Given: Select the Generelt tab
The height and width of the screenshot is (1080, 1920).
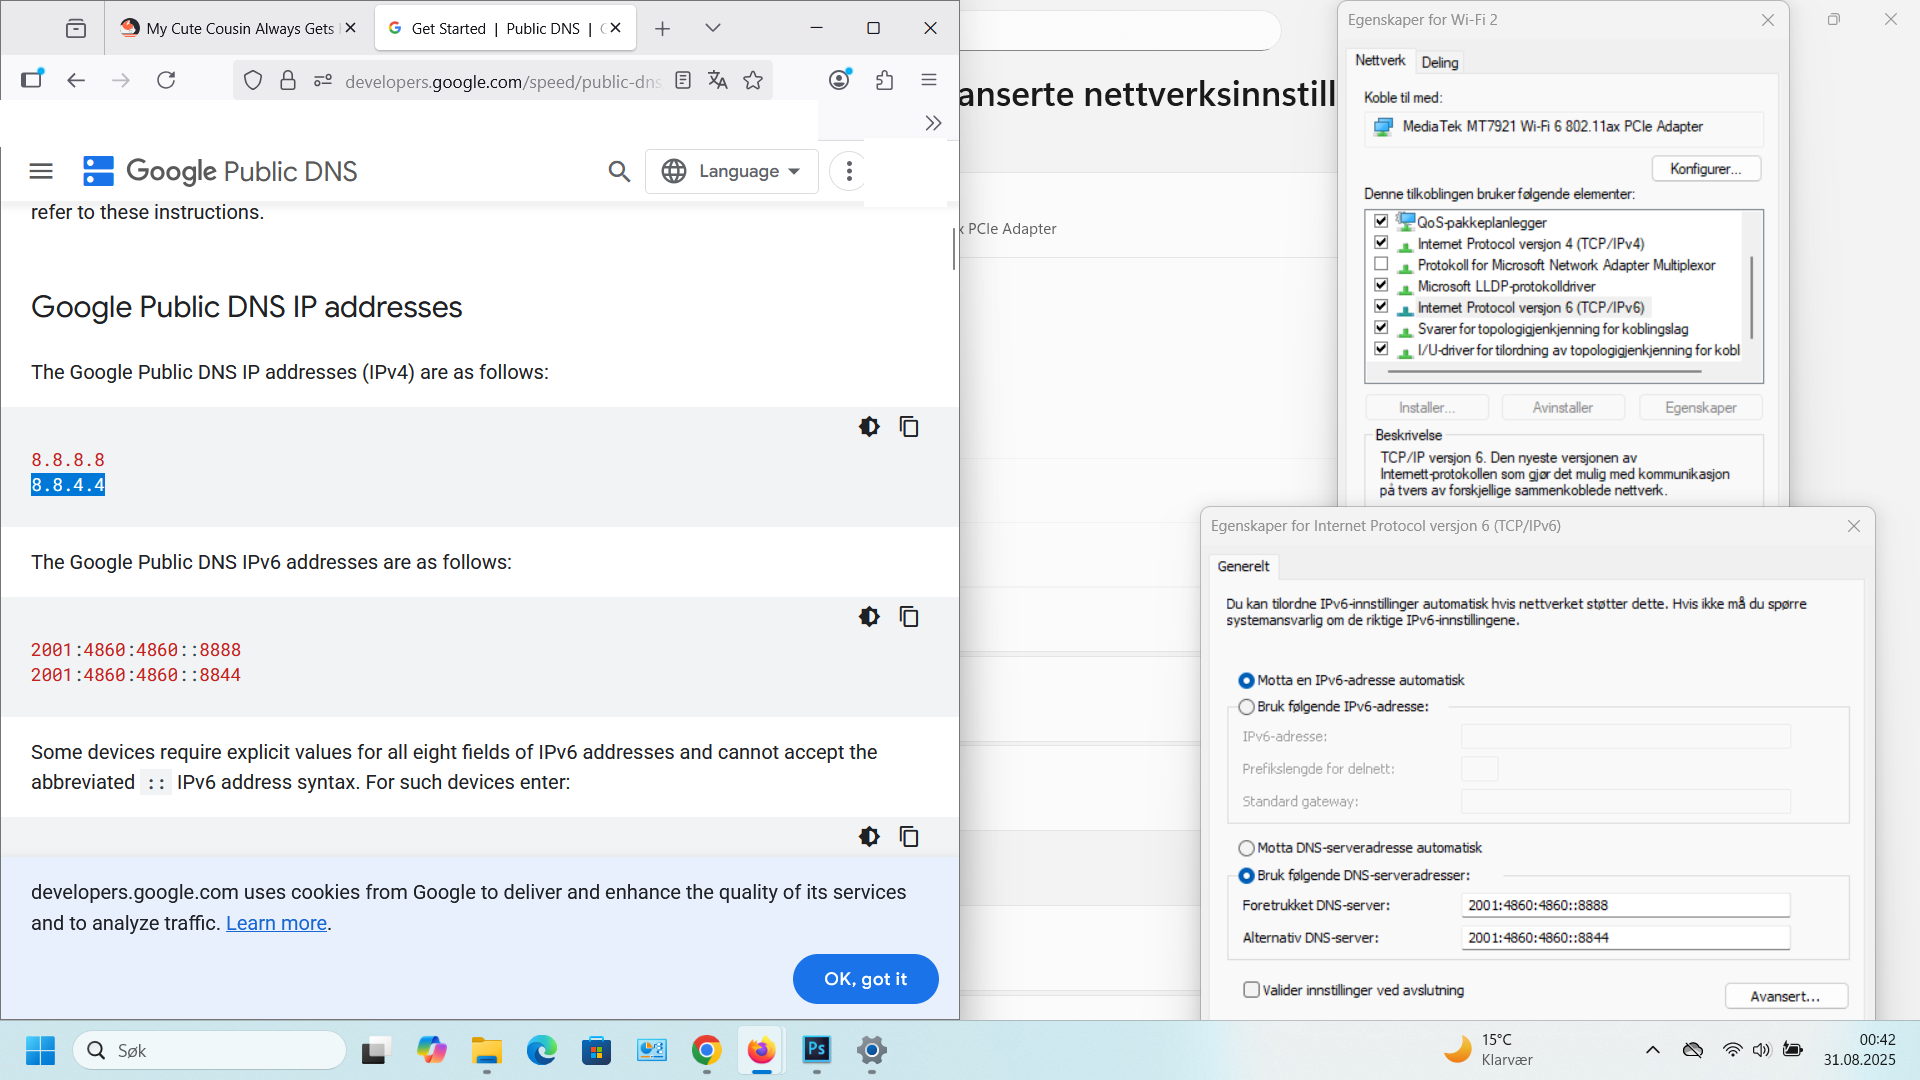Looking at the screenshot, I should pos(1243,566).
